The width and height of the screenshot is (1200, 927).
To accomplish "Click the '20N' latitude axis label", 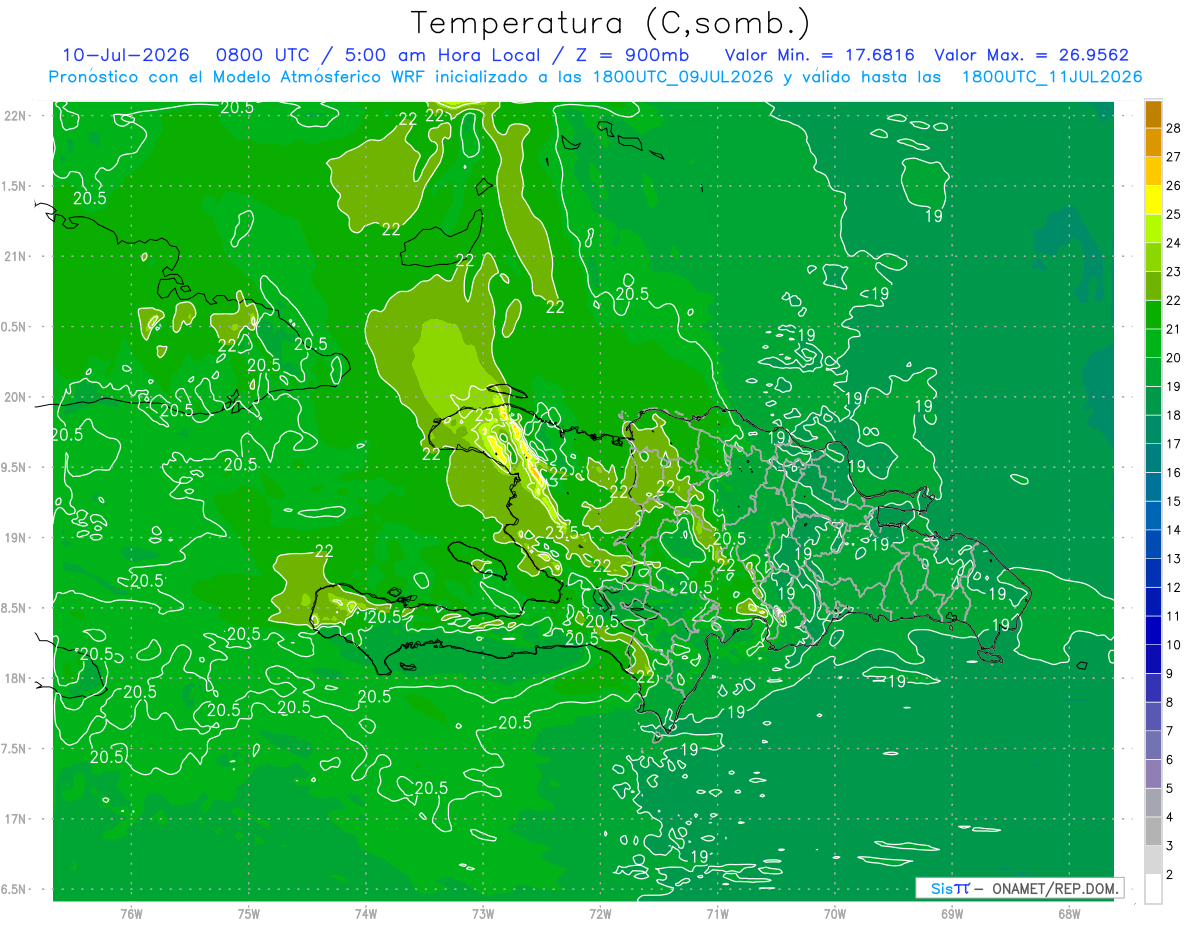I will [x=16, y=397].
